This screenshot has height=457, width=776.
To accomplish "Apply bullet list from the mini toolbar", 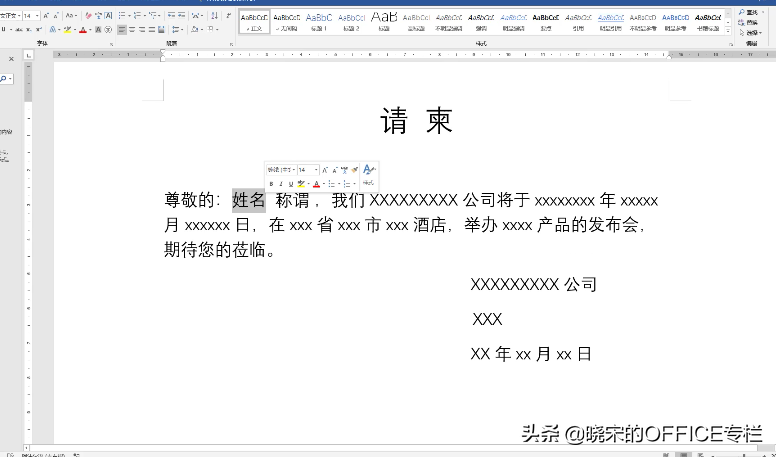I will (x=332, y=184).
